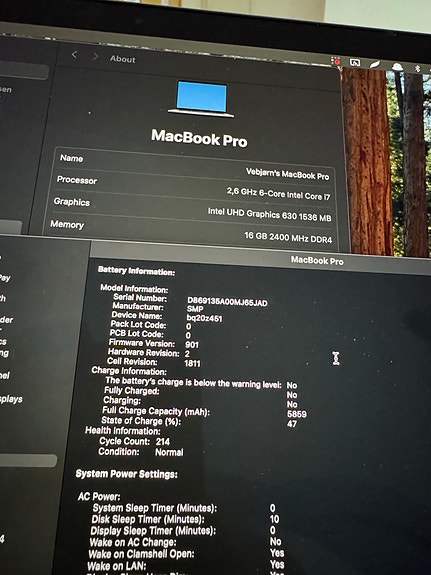
Task: Click the Full Charge Capacity value 5859
Action: click(x=297, y=414)
